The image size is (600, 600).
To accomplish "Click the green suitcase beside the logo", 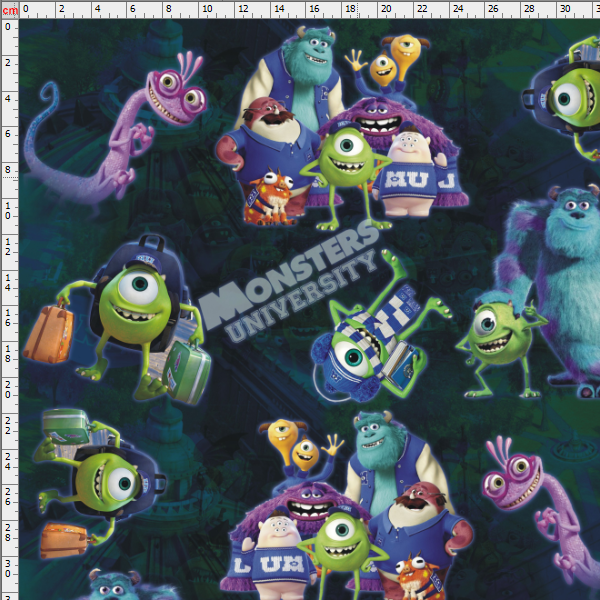I will click(x=186, y=370).
